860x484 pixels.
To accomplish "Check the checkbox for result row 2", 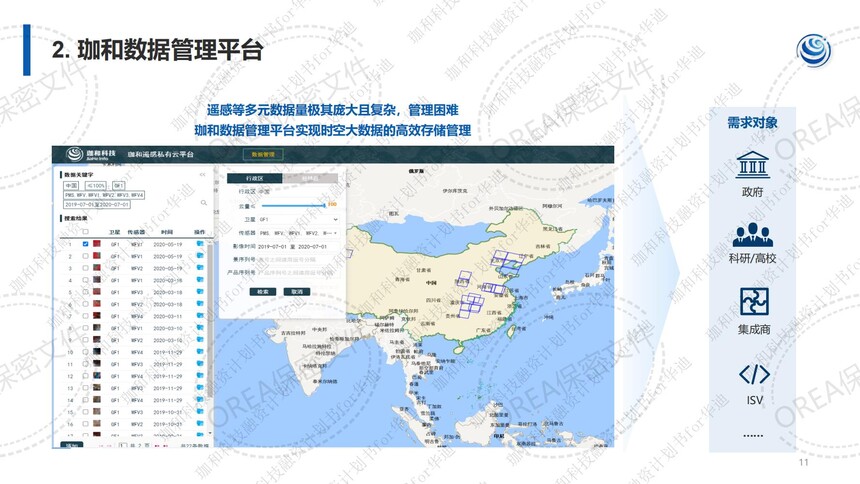I will tap(85, 256).
